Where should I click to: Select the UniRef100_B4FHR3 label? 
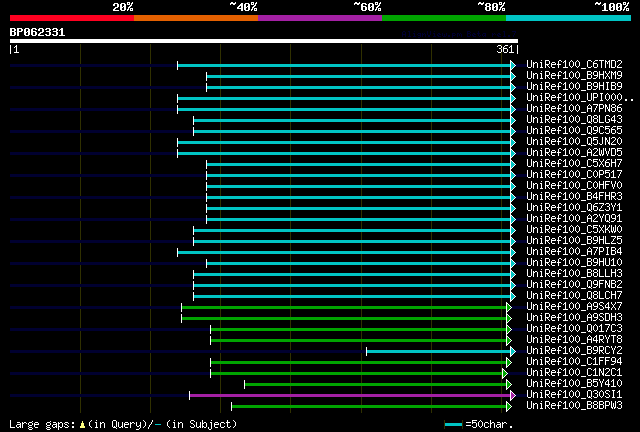574,197
